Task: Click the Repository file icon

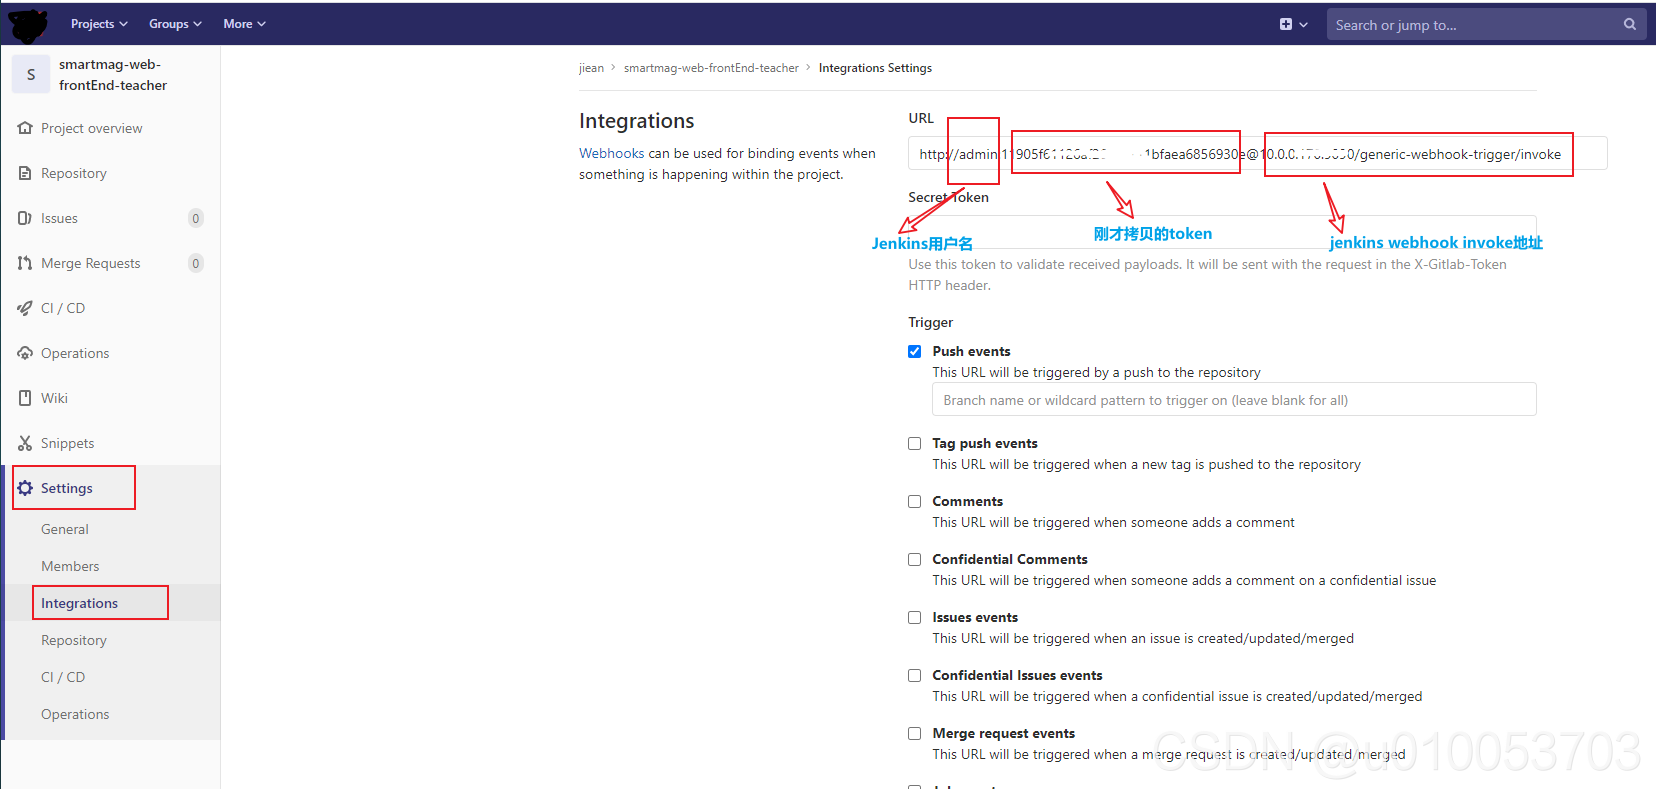Action: (x=25, y=173)
